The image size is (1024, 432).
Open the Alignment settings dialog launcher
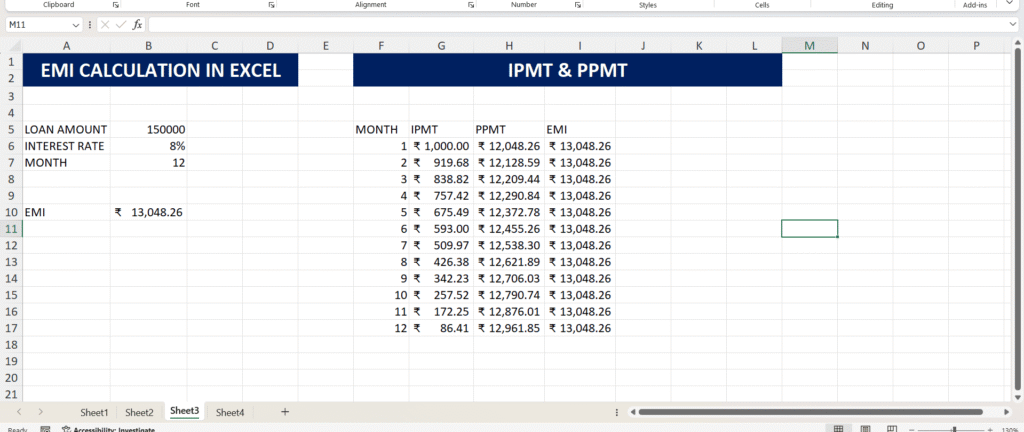click(471, 5)
